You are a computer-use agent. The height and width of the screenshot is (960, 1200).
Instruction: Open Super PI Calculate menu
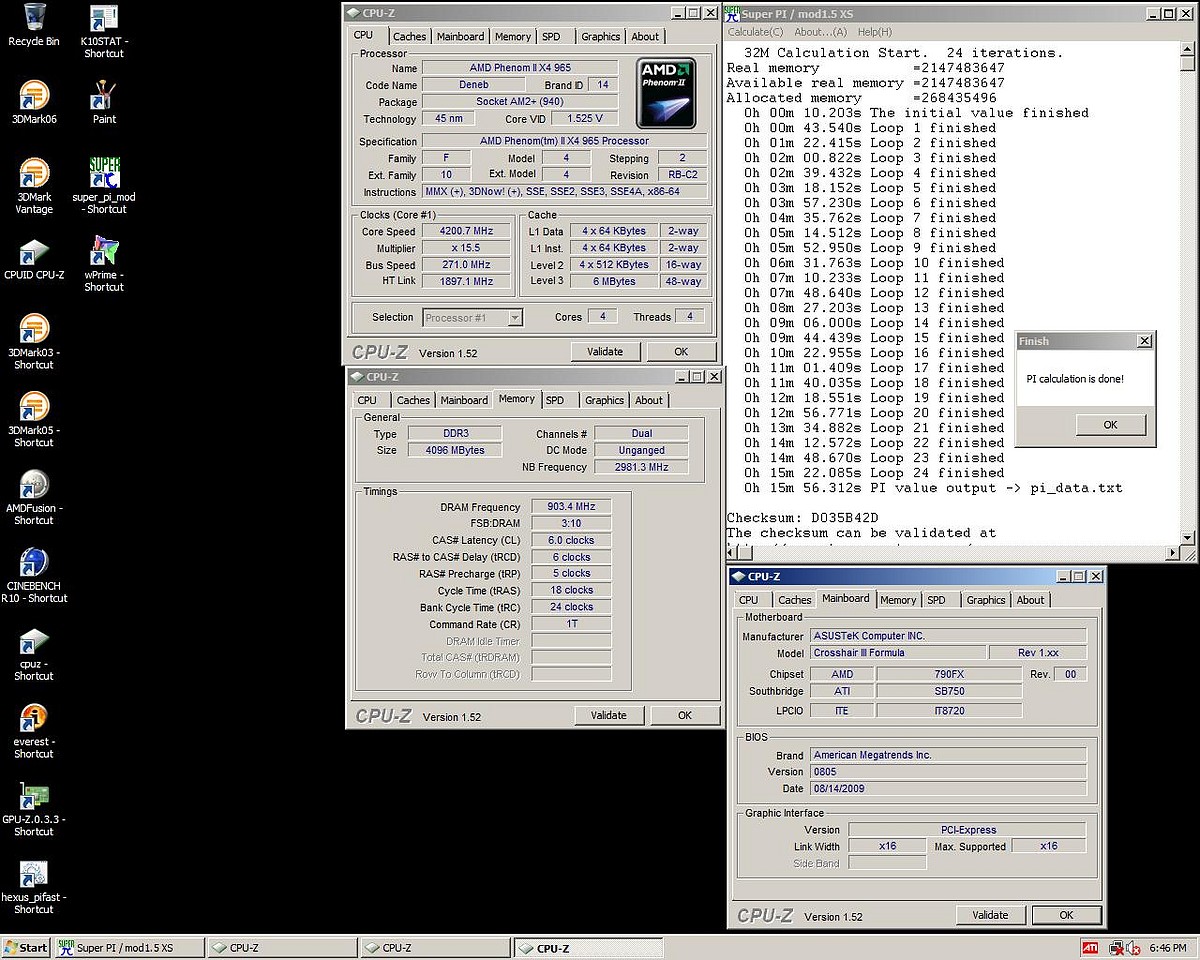(756, 32)
